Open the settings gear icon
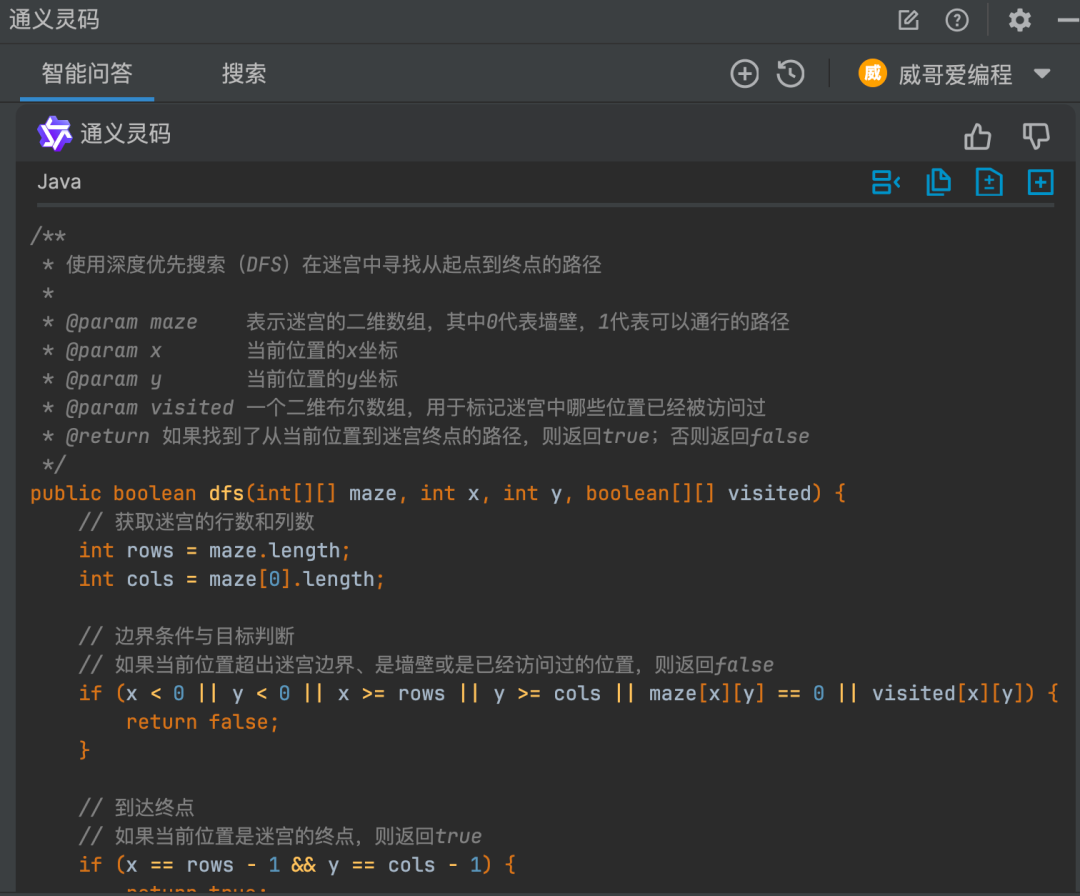Image resolution: width=1080 pixels, height=896 pixels. point(1019,20)
